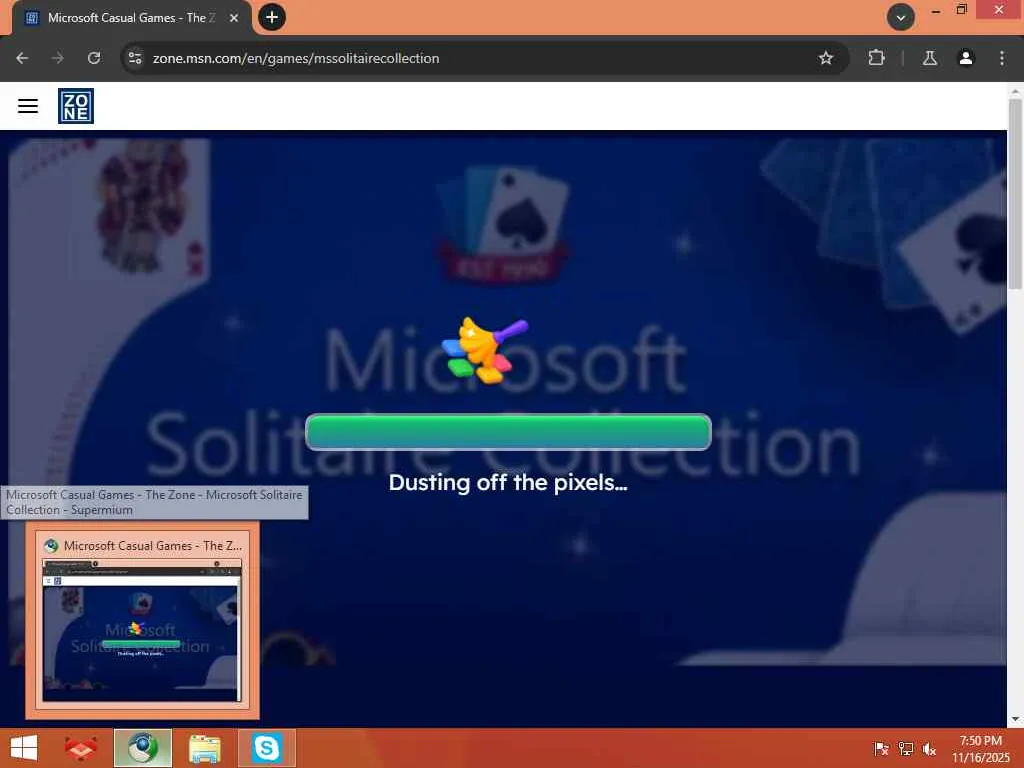Screen dimensions: 1024x768
Task: Click the page vertical scrollbar thumb
Action: [x=1015, y=193]
